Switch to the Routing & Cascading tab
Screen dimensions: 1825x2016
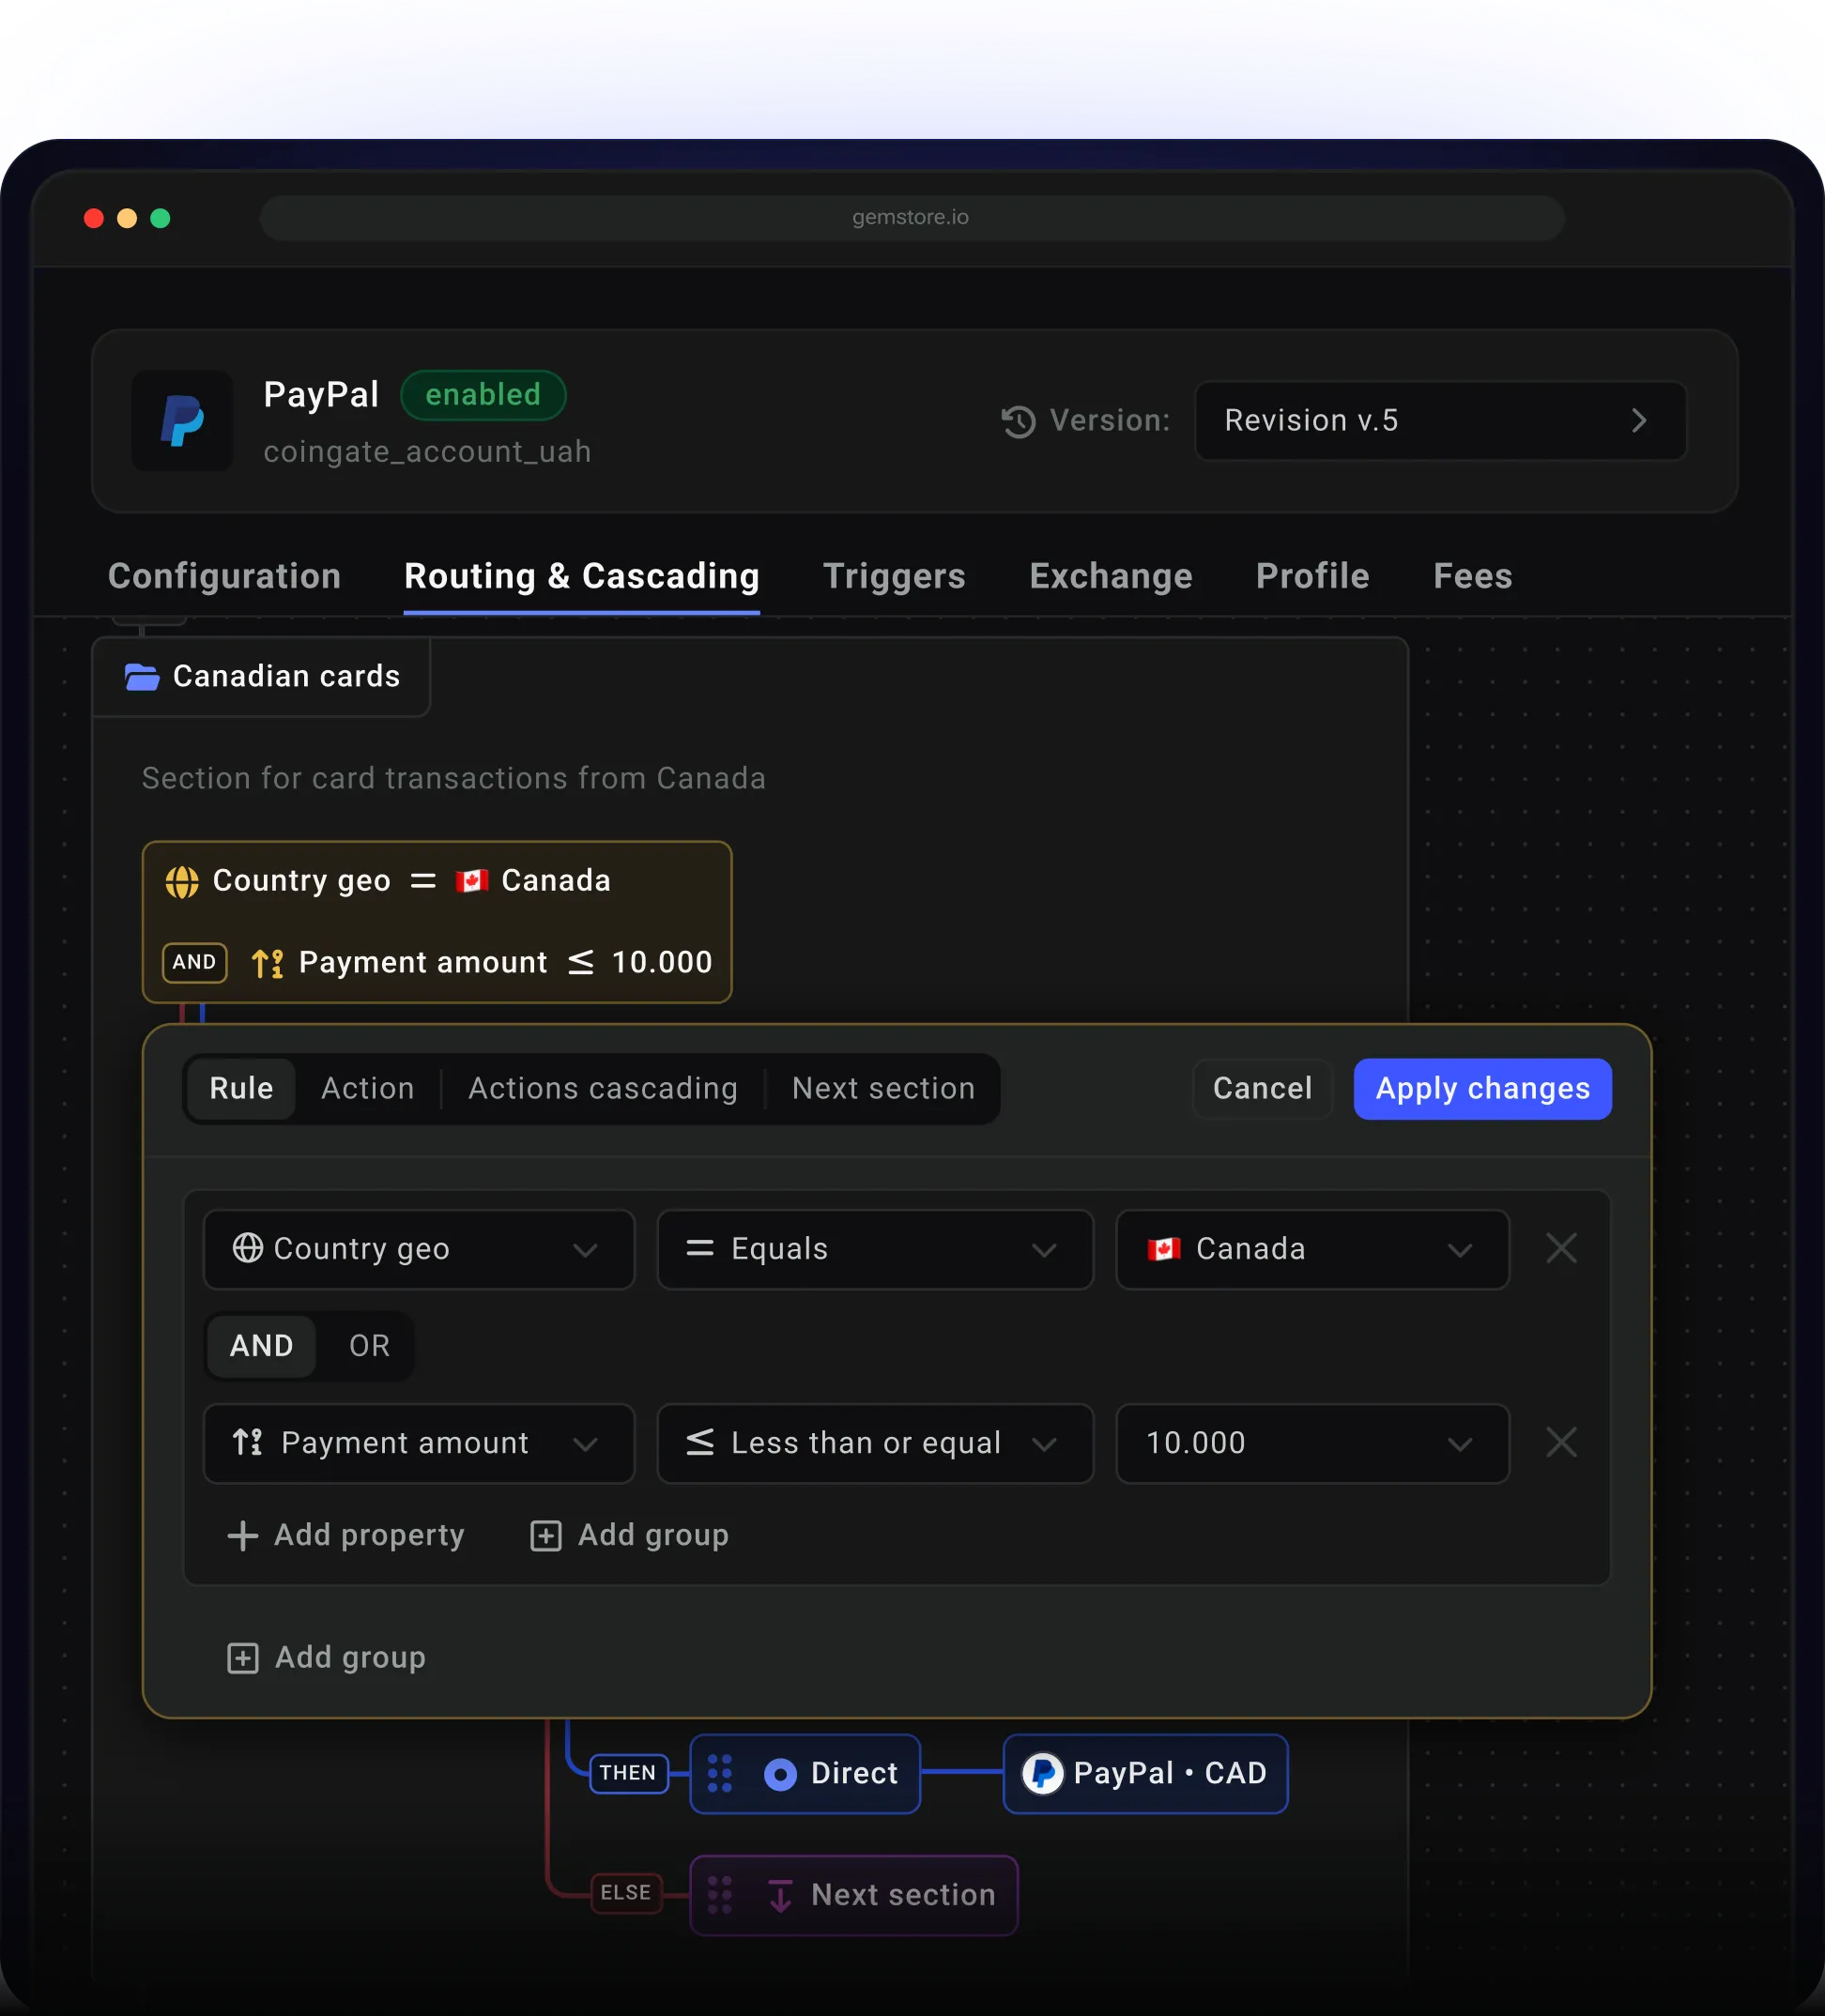point(582,576)
